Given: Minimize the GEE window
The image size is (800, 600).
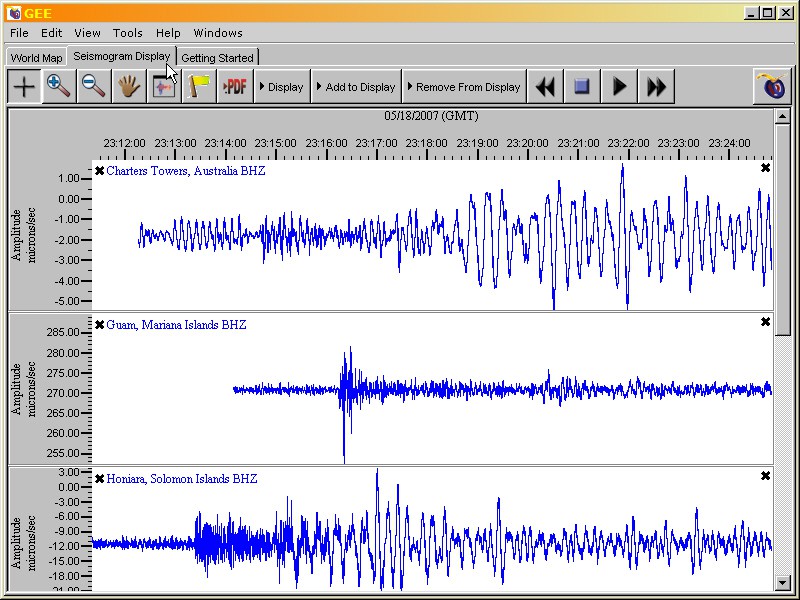Looking at the screenshot, I should click(x=751, y=13).
